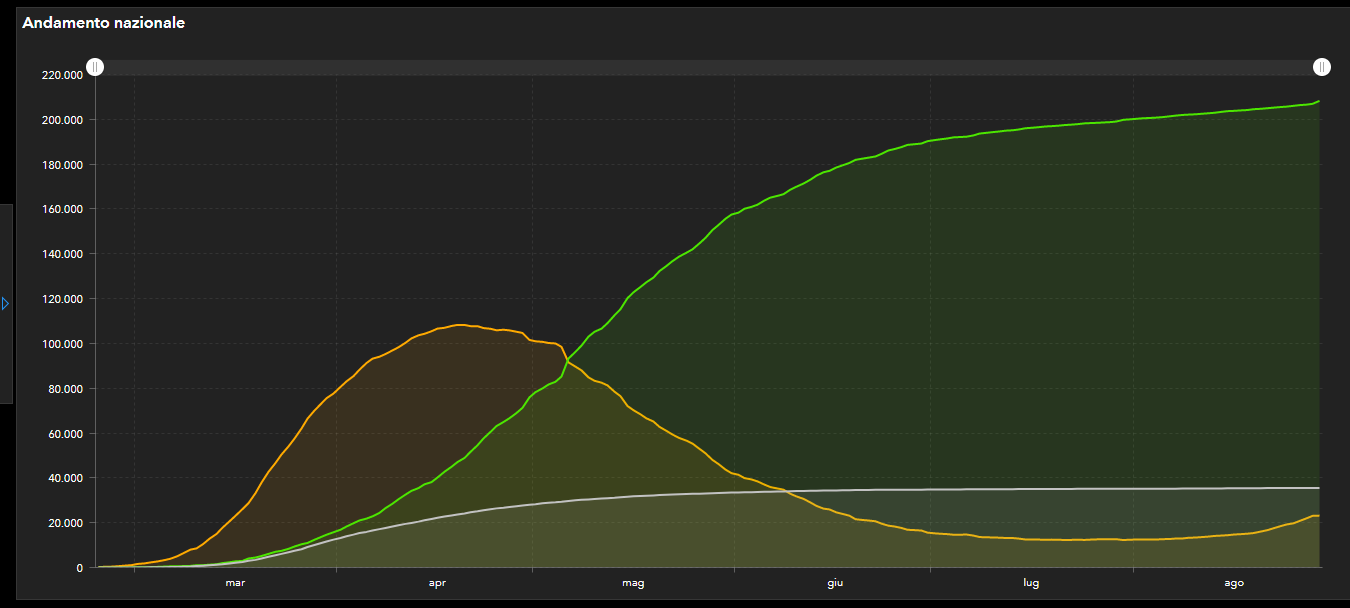Click the peak of the orange curve
This screenshot has height=608, width=1350.
[x=459, y=325]
